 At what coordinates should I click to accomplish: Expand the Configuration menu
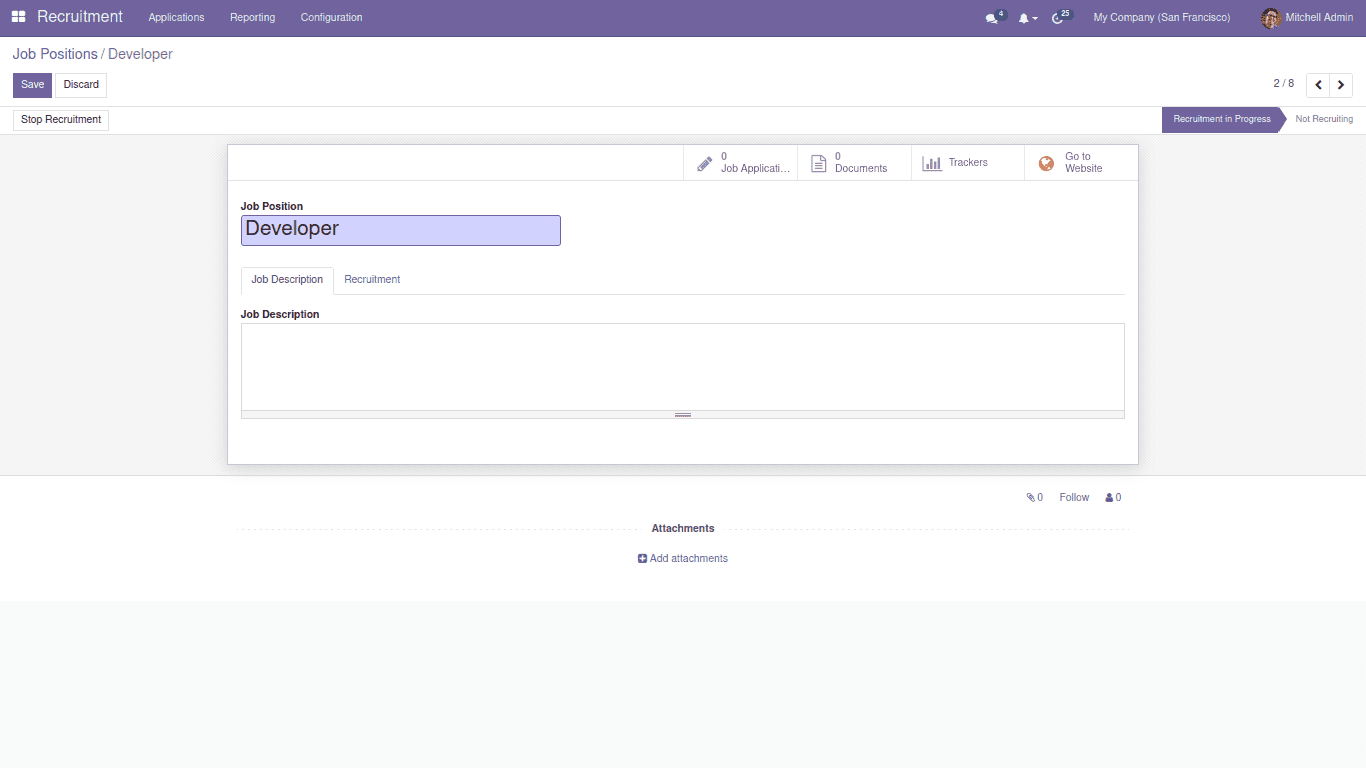(331, 17)
